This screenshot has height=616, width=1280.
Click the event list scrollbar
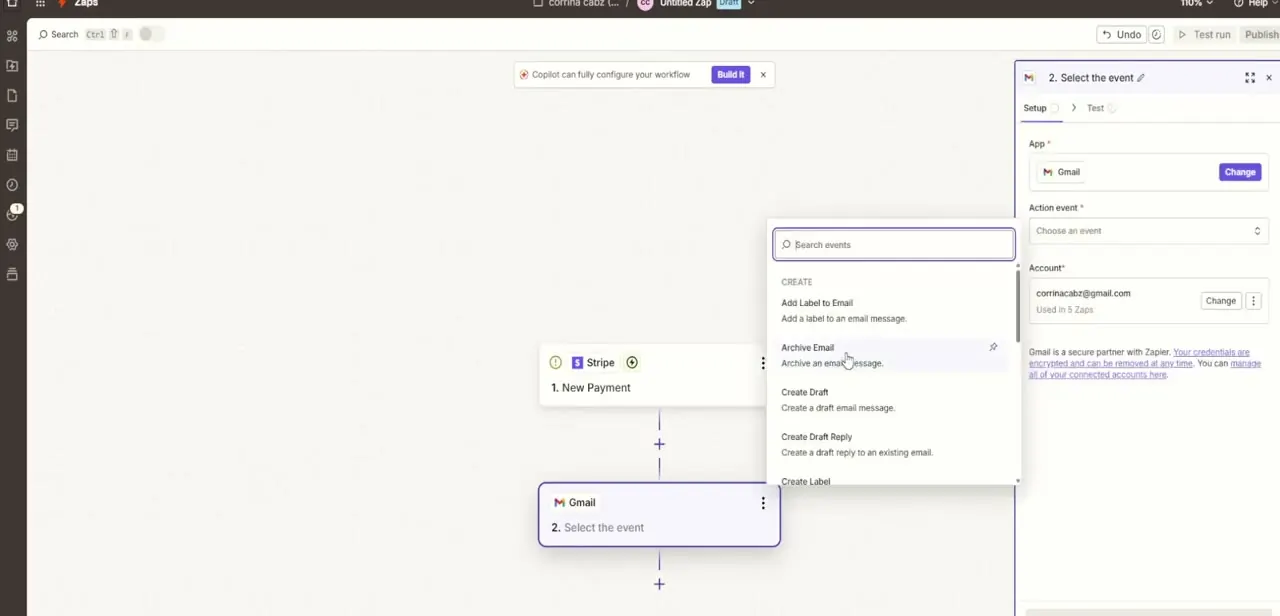(x=1018, y=306)
